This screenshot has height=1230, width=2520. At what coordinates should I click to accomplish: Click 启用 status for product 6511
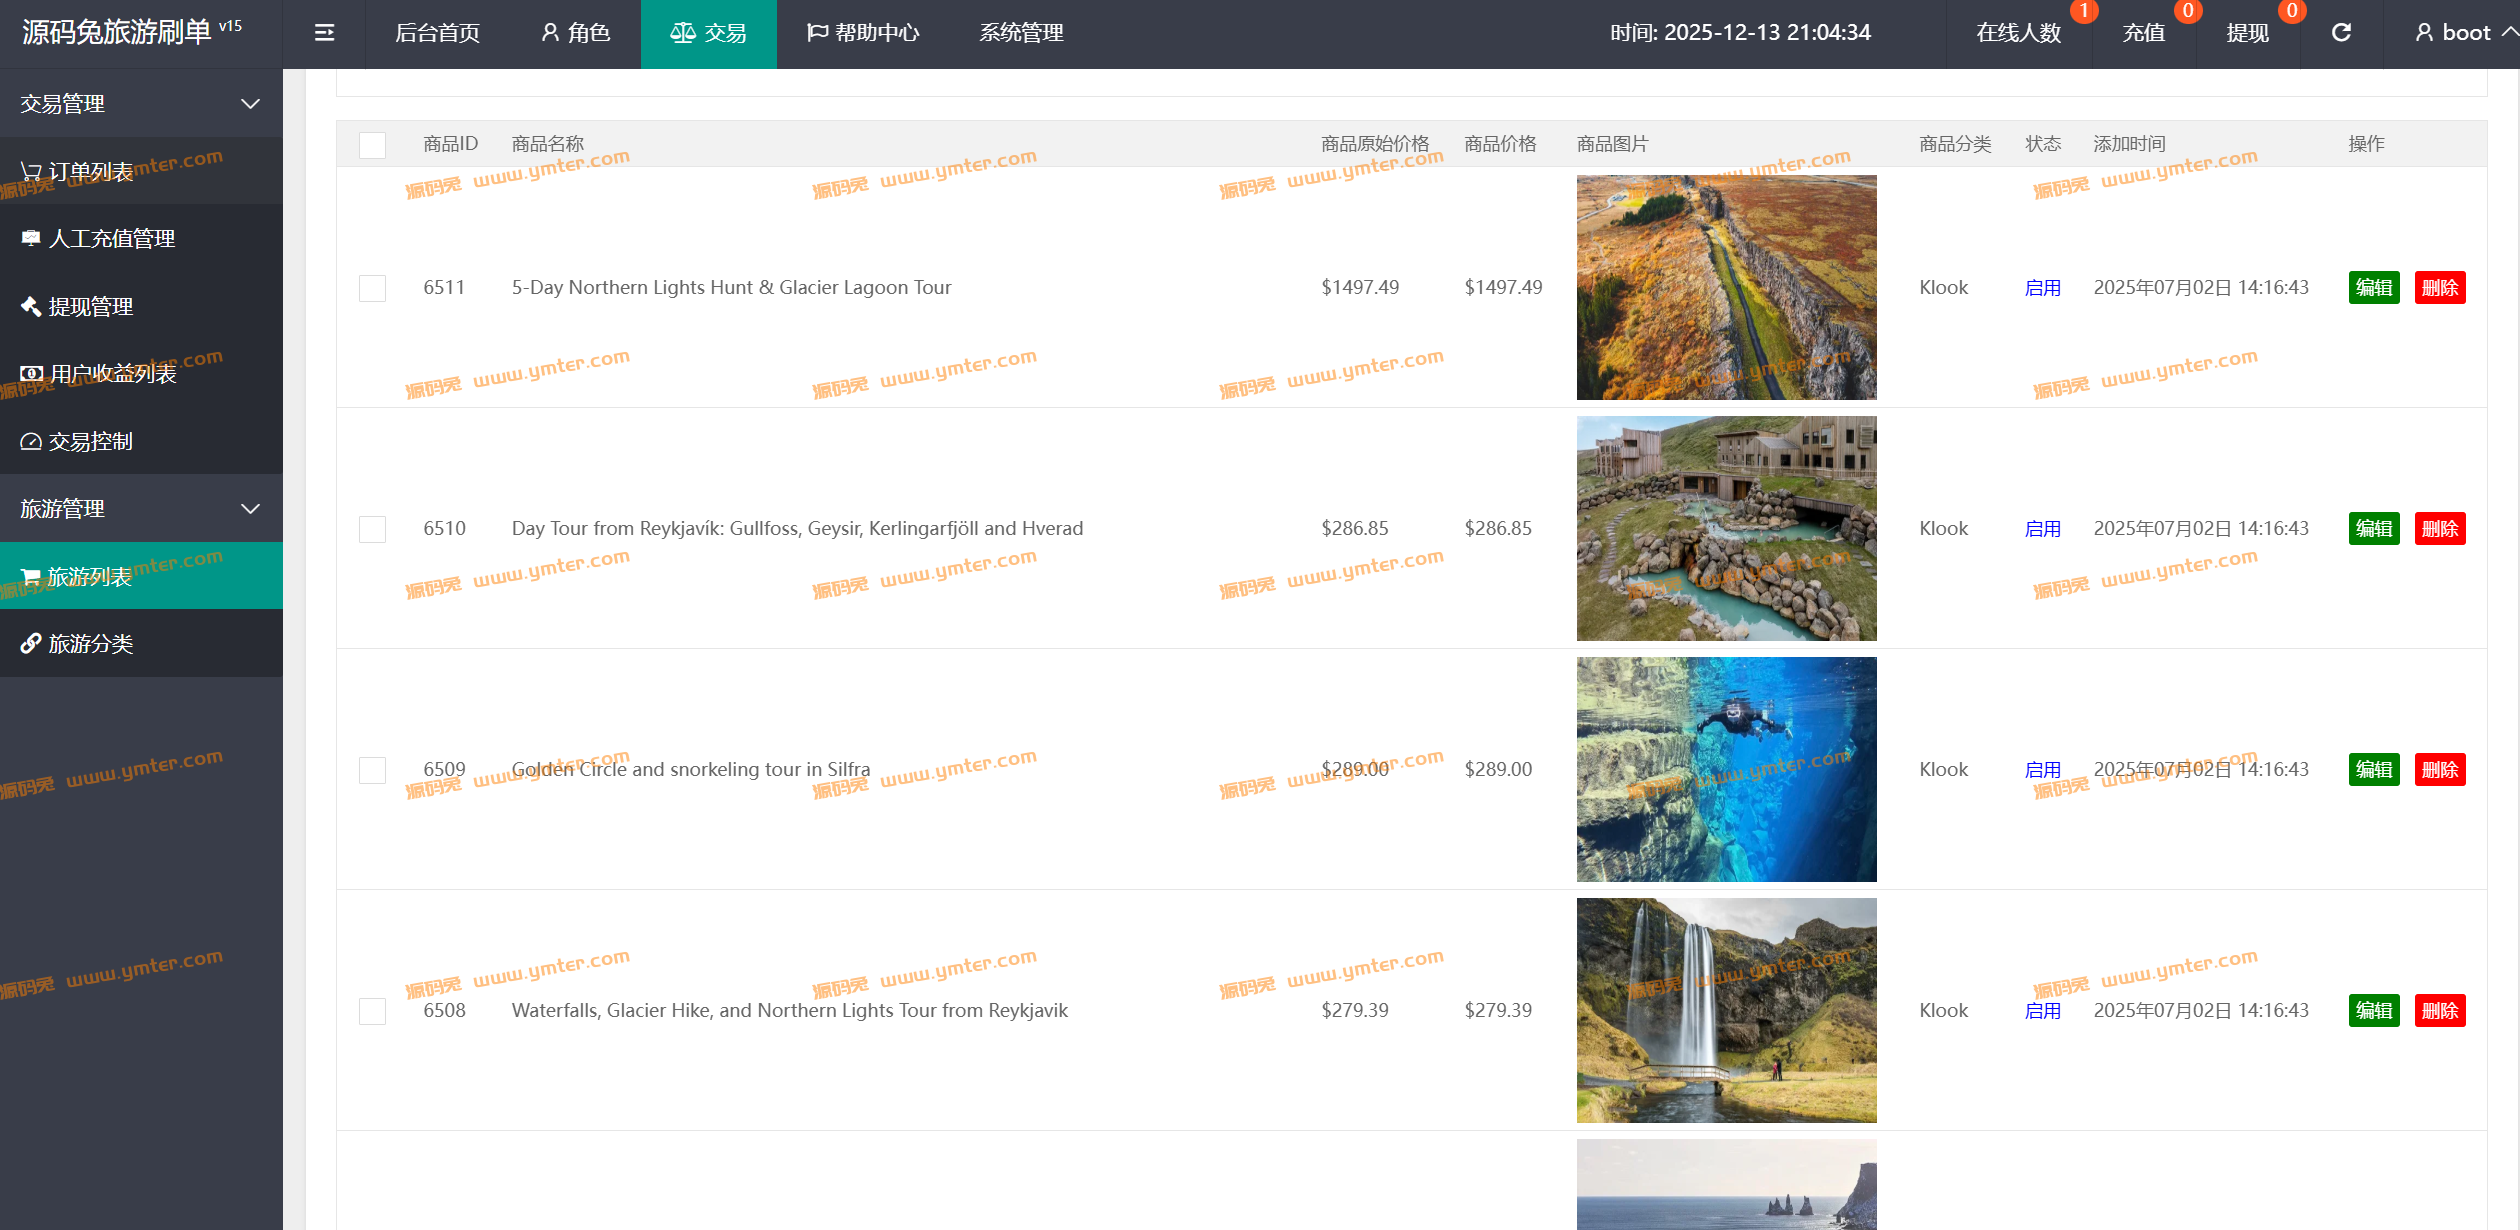point(2042,288)
